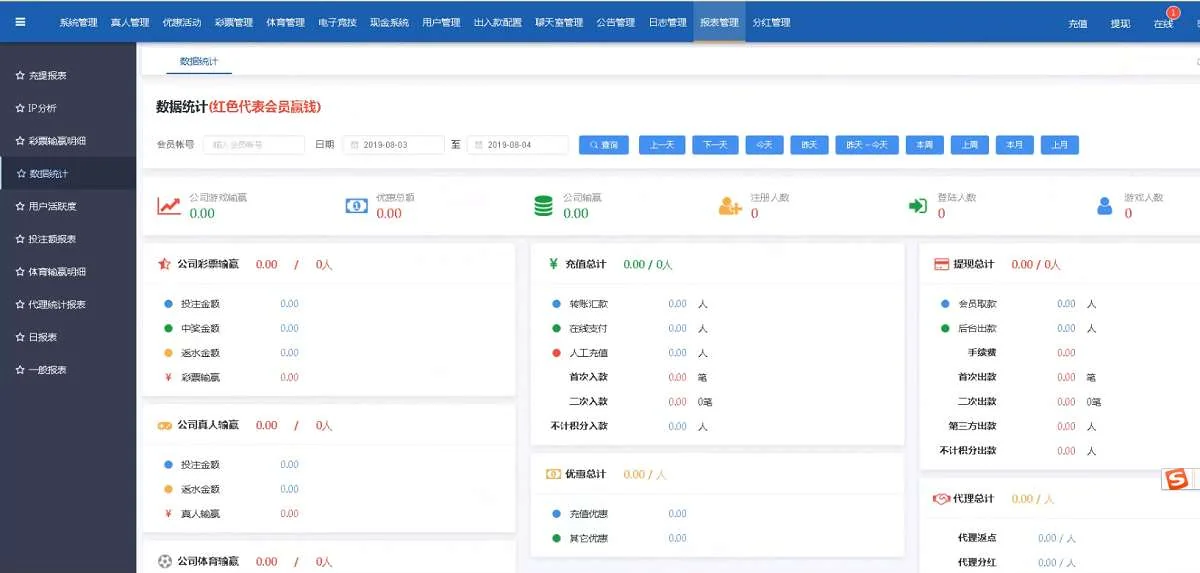Select 充提报表 in the sidebar
Viewport: 1200px width, 573px height.
48,76
